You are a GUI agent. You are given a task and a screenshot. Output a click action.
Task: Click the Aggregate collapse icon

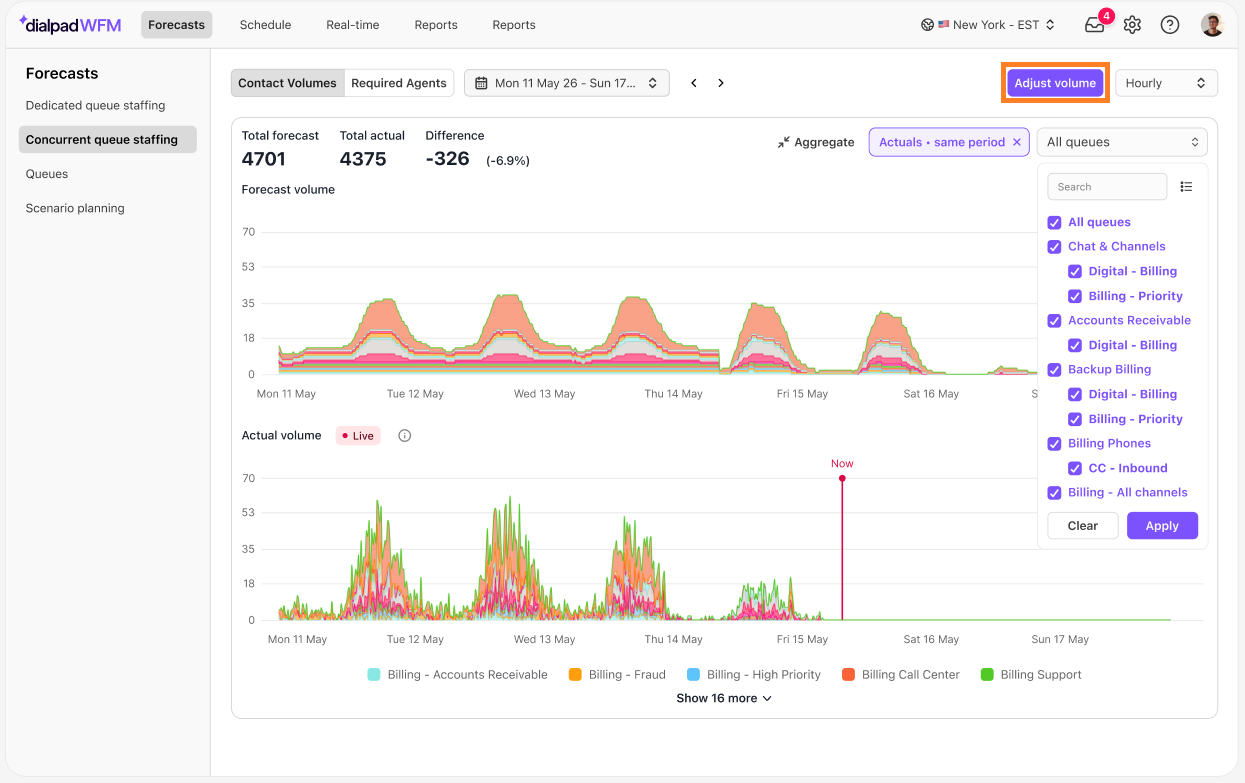pos(784,142)
